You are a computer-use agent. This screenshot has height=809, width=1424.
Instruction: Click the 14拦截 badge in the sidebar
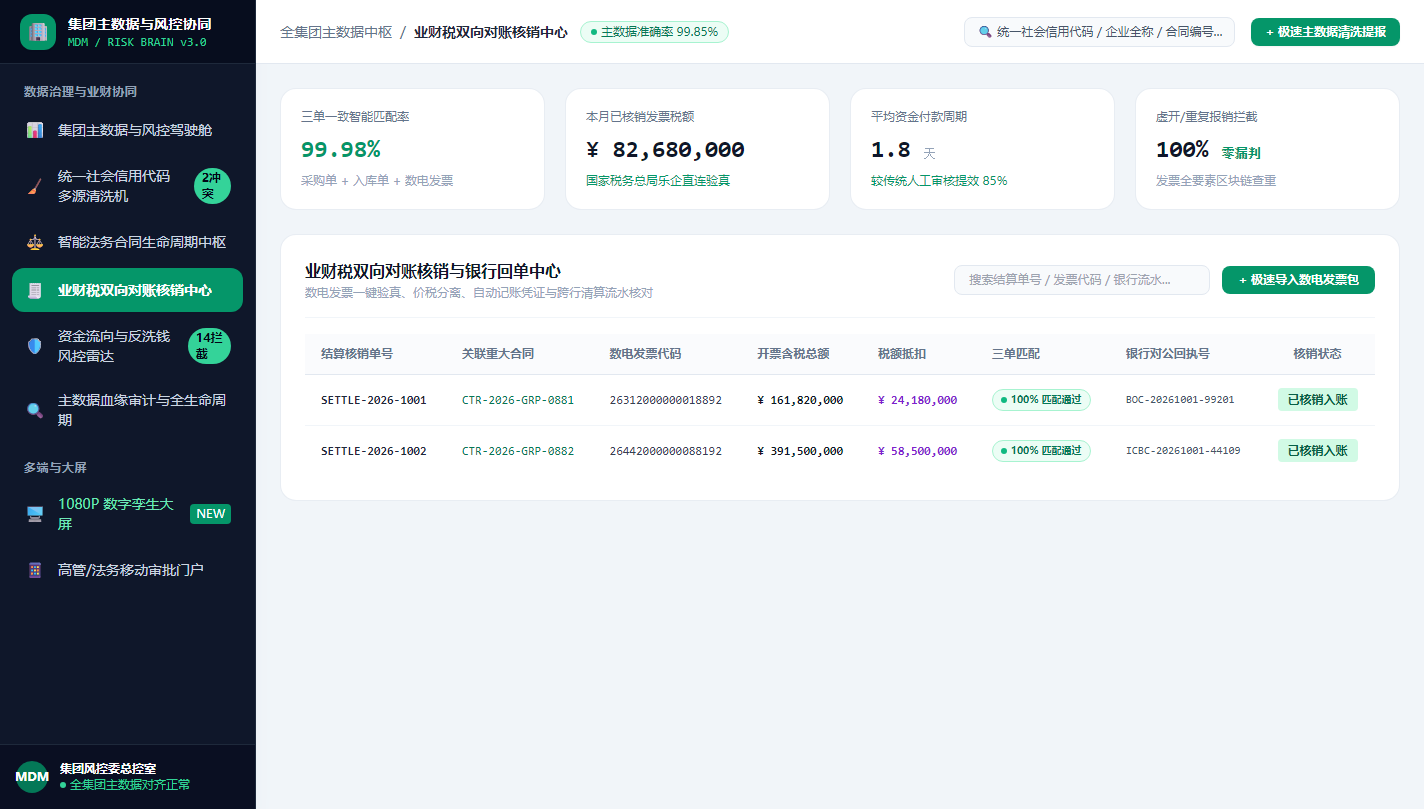tap(209, 346)
